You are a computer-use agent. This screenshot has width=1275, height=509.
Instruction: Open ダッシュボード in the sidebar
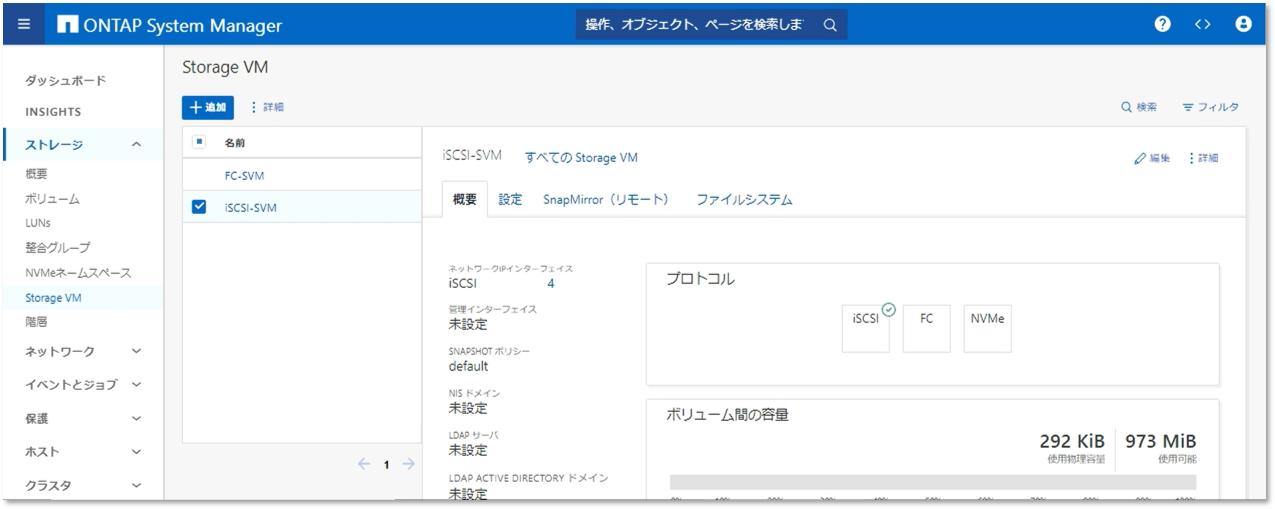(x=66, y=80)
